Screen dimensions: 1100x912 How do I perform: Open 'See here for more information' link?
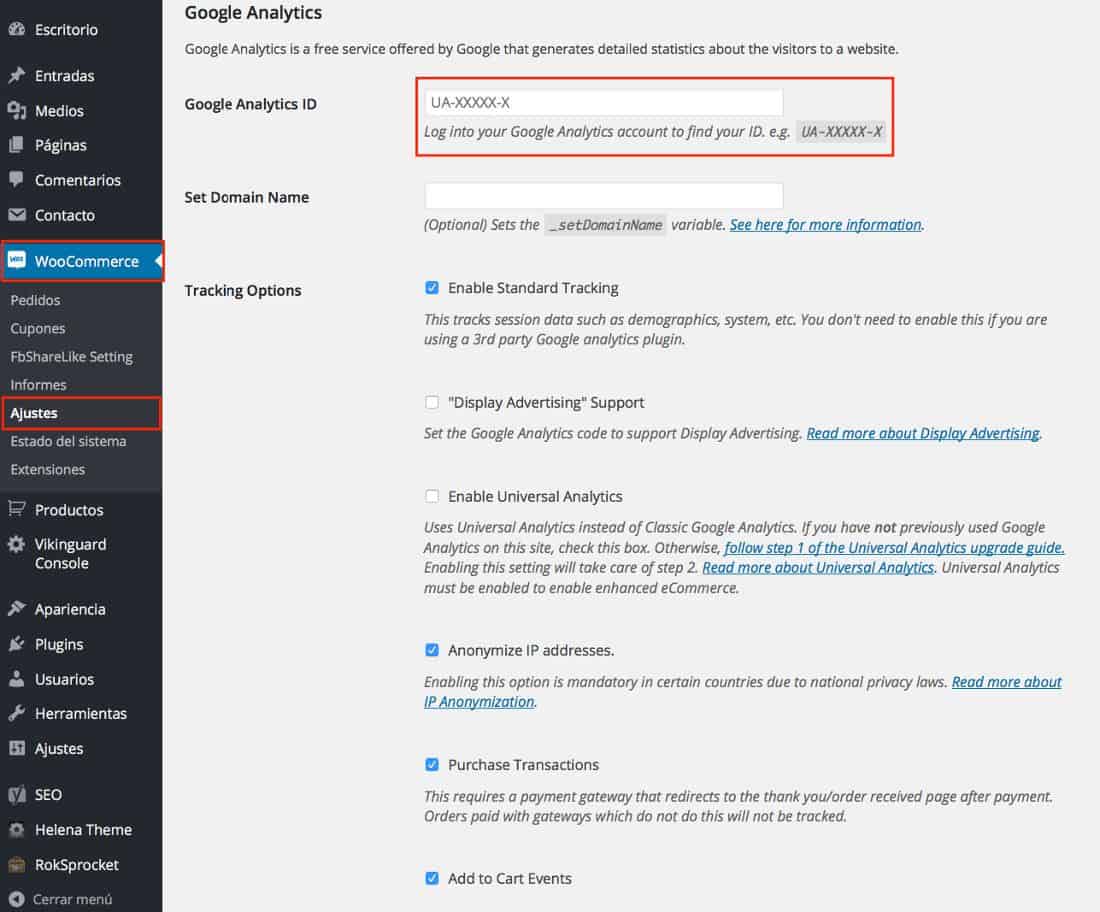(x=826, y=224)
